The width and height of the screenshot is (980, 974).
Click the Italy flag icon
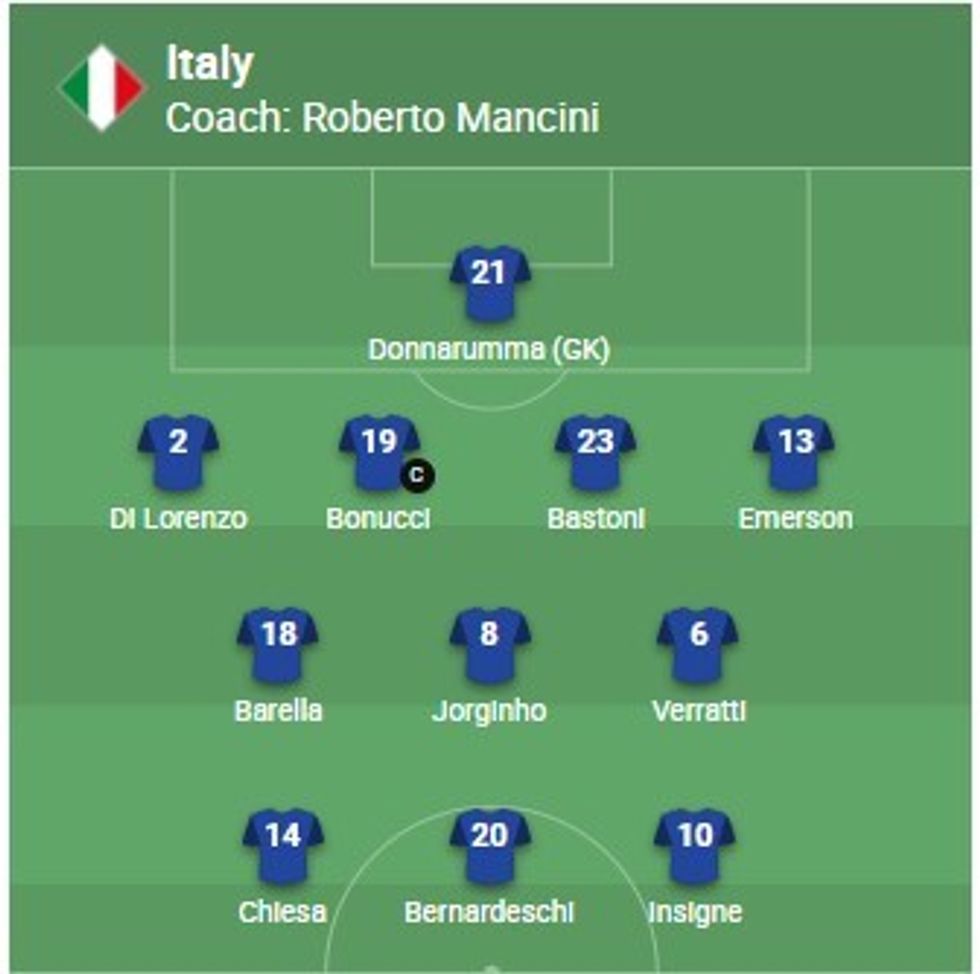click(102, 88)
